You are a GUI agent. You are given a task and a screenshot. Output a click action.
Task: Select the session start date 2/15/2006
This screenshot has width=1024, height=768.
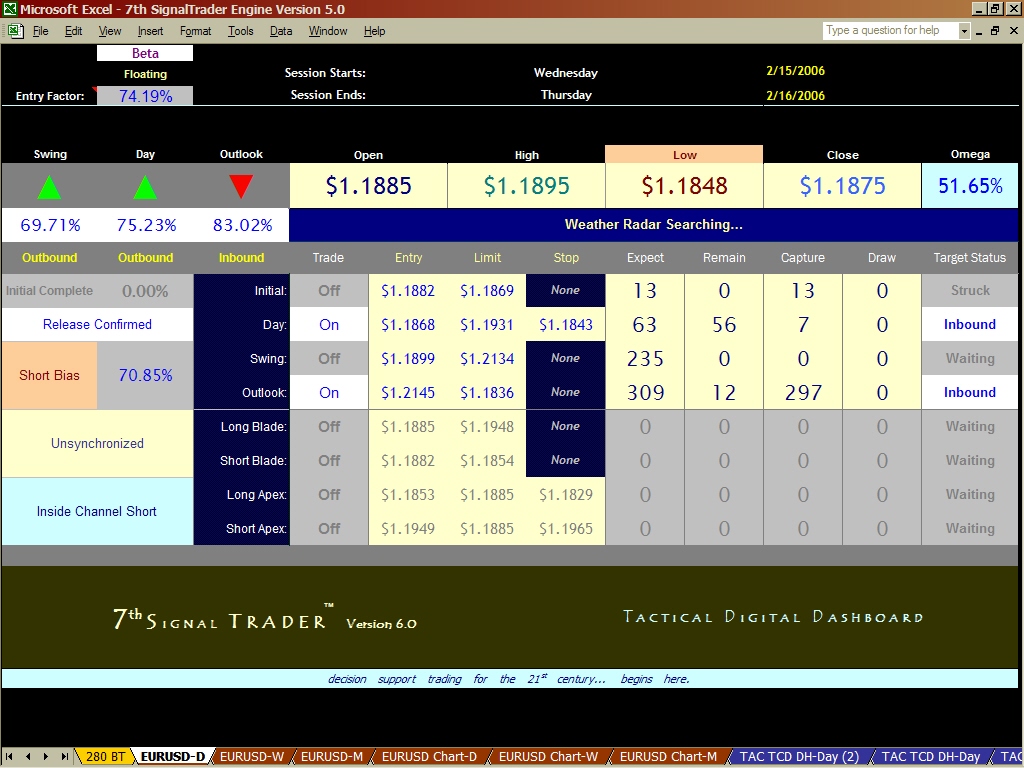(x=795, y=71)
